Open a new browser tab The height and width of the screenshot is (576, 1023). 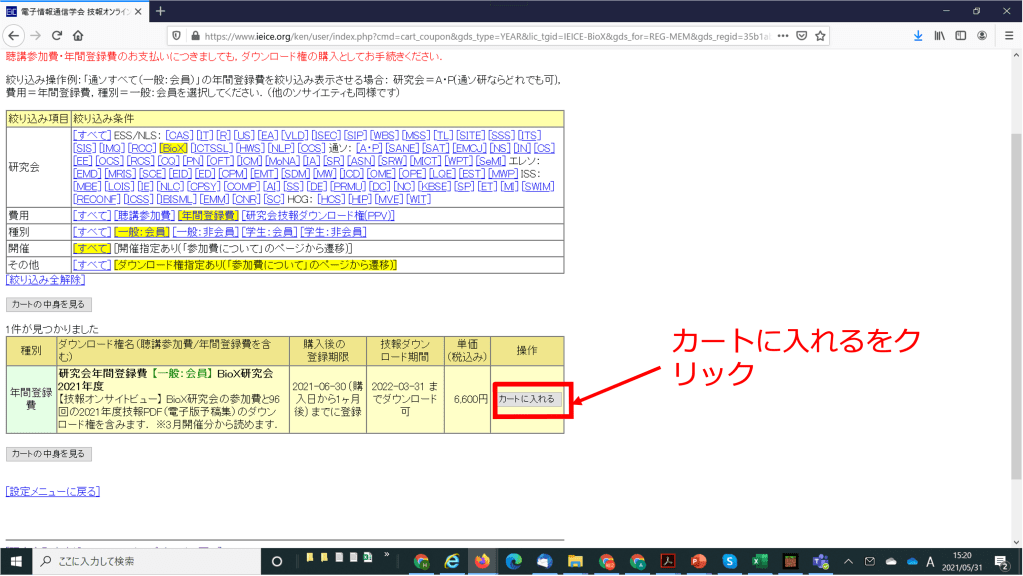tap(160, 11)
